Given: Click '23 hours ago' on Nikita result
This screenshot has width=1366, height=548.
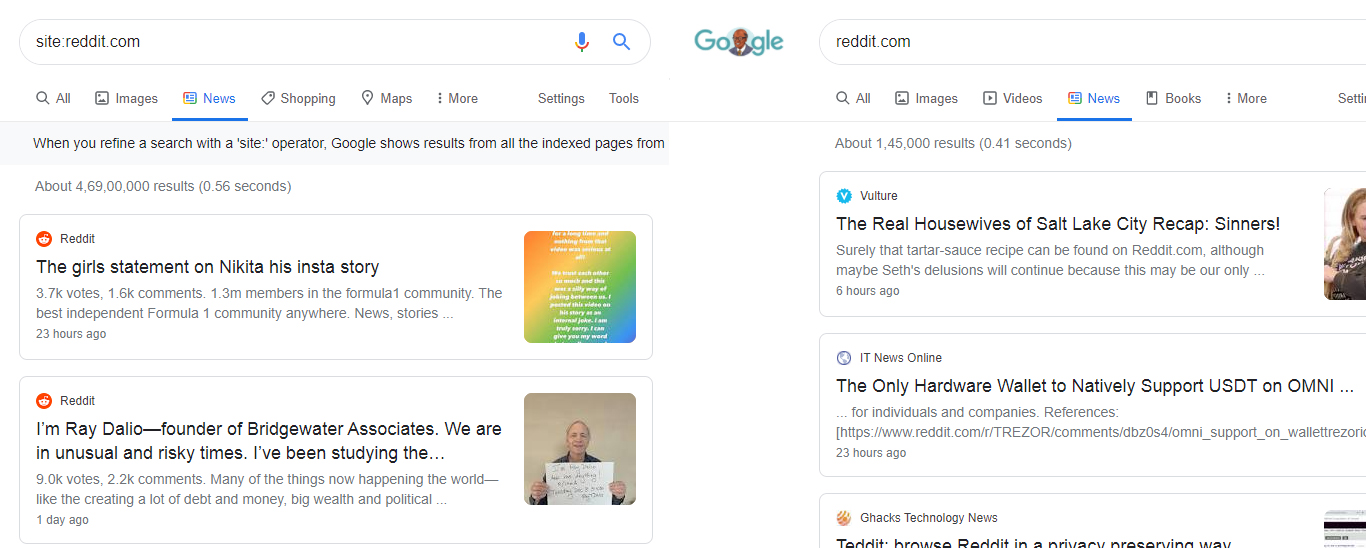Looking at the screenshot, I should click(71, 334).
